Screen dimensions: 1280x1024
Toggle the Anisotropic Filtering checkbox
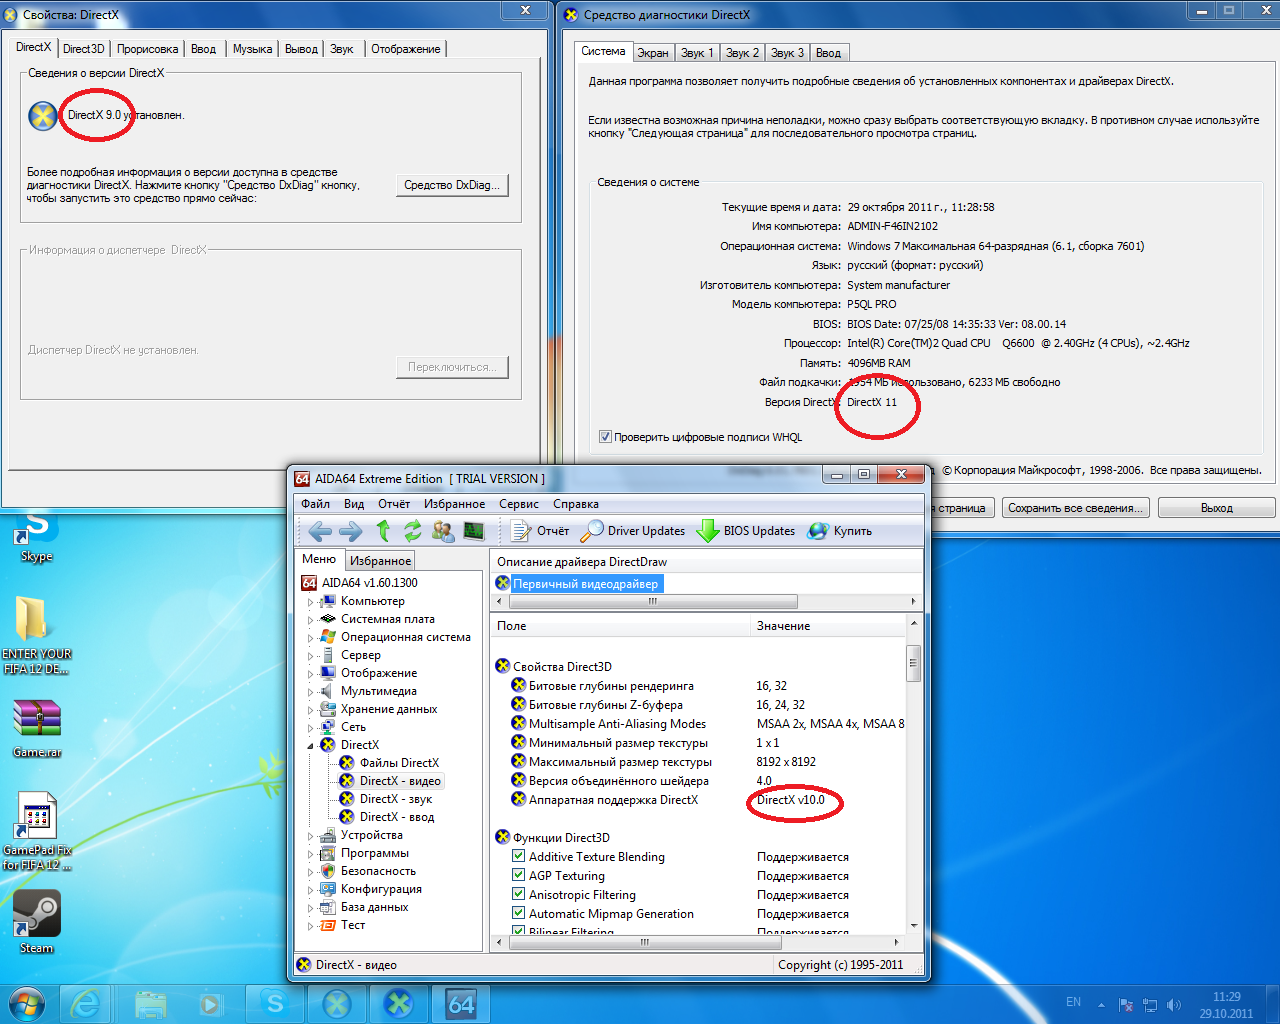point(518,894)
